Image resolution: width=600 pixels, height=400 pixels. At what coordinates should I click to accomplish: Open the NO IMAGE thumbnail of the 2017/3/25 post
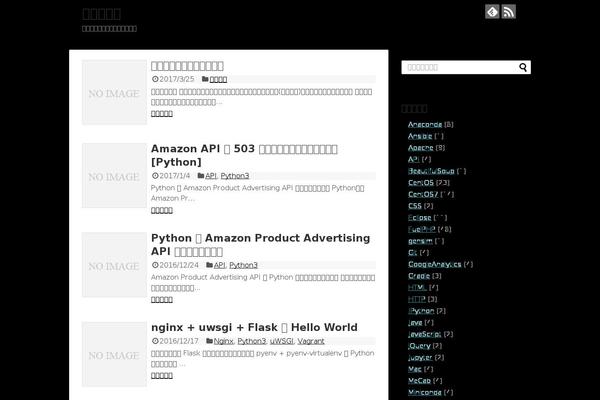(x=114, y=92)
